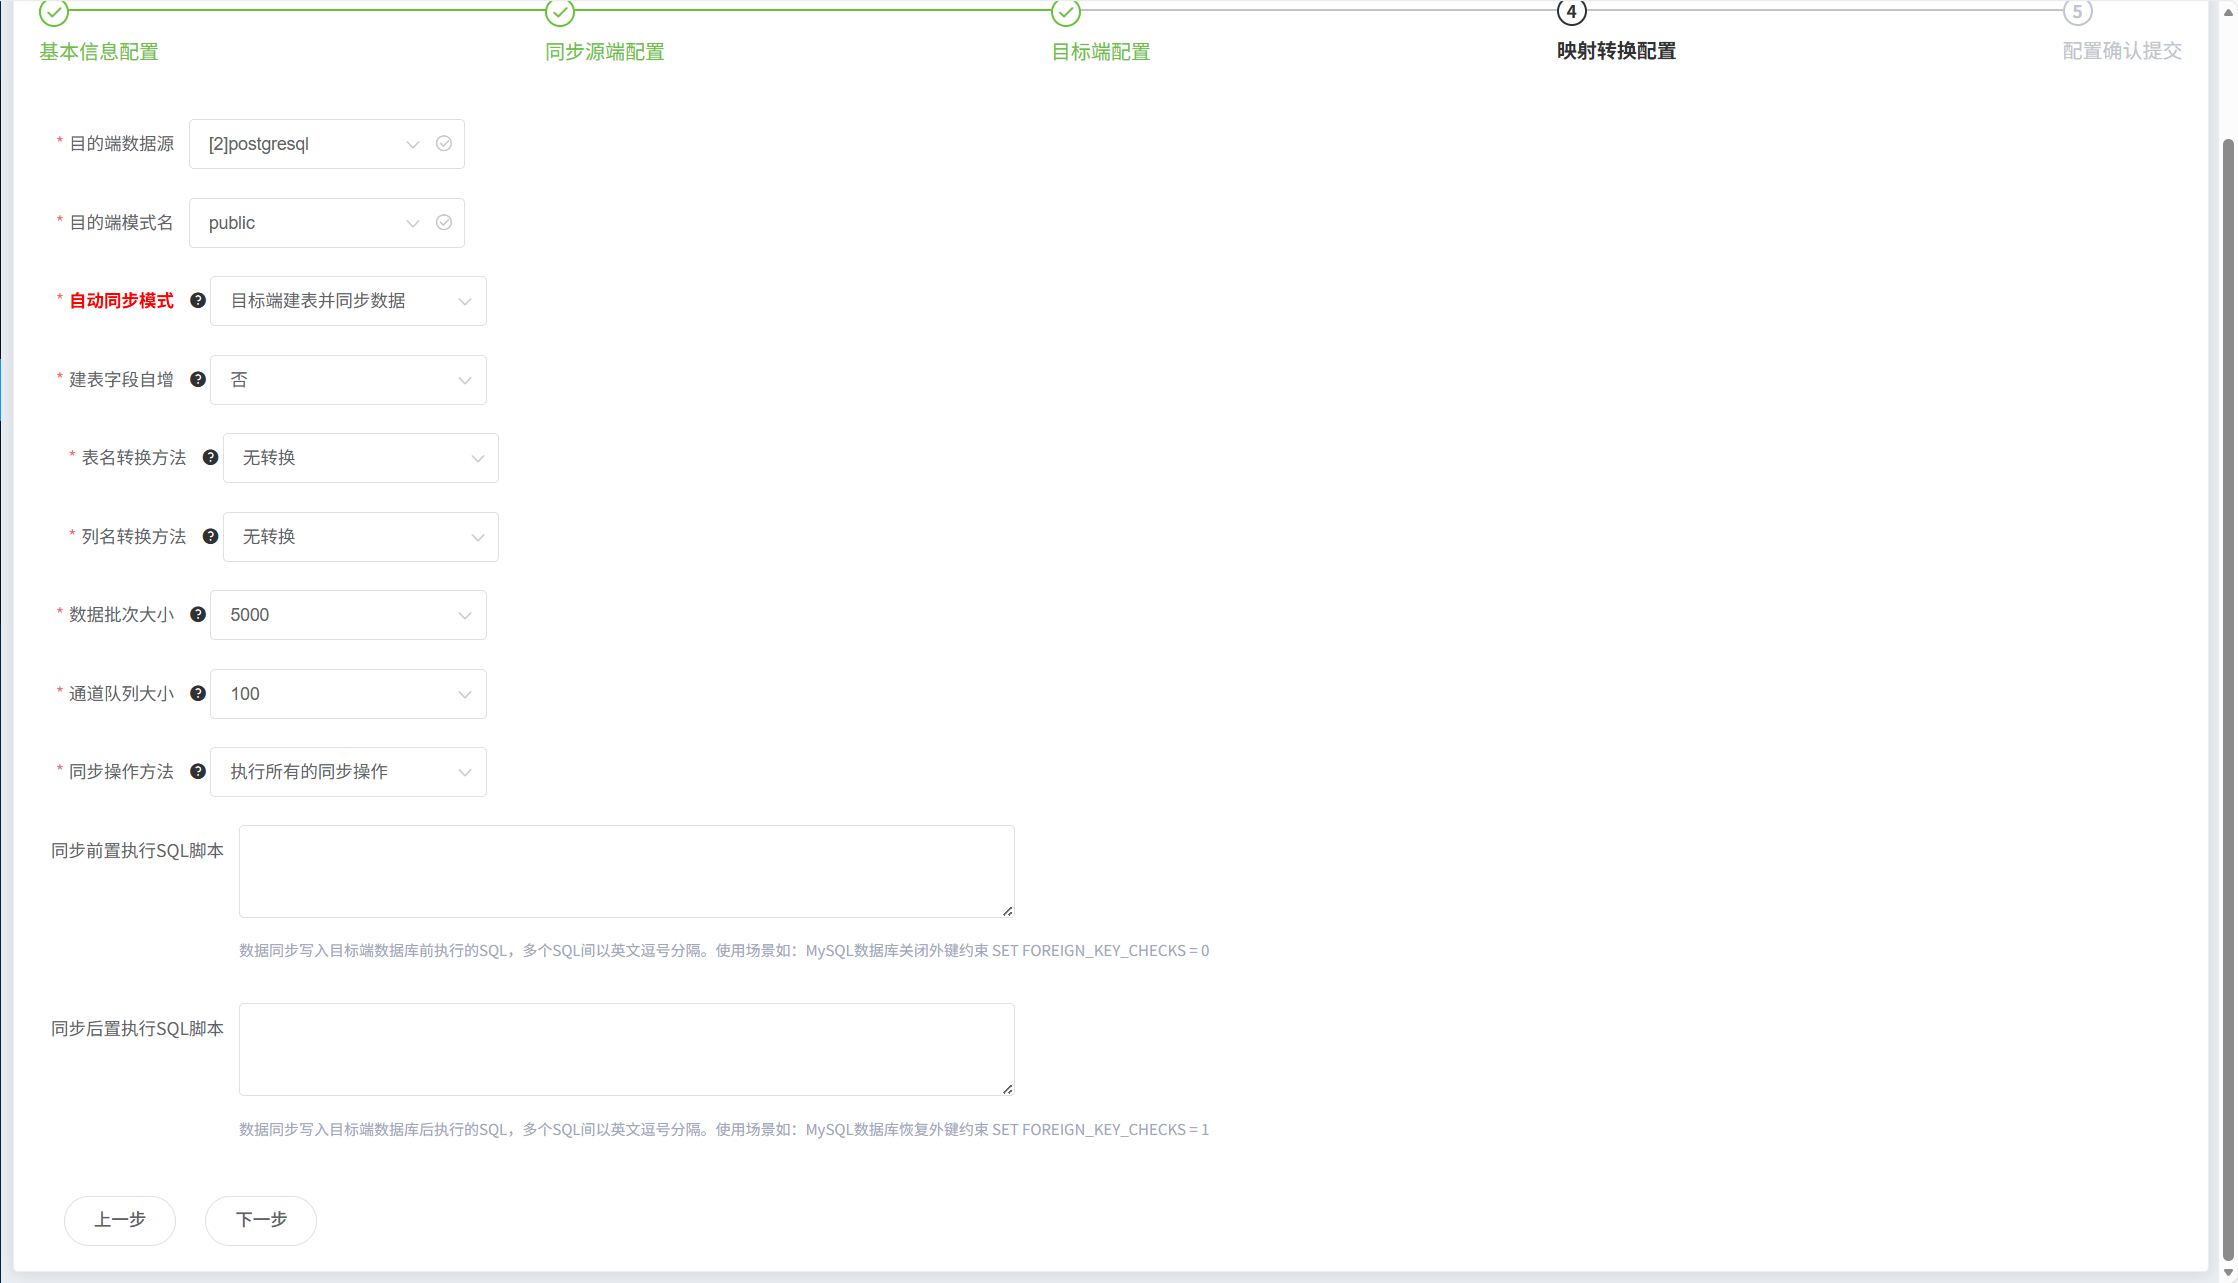Go to 基本信息配置 step label

(x=99, y=52)
